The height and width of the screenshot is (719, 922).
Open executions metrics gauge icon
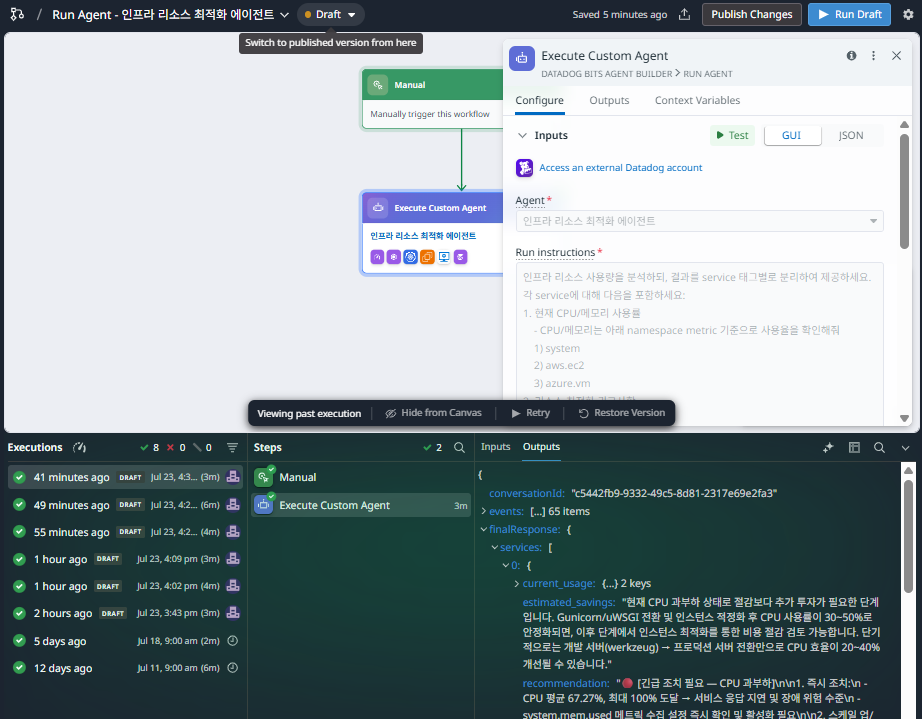point(79,447)
